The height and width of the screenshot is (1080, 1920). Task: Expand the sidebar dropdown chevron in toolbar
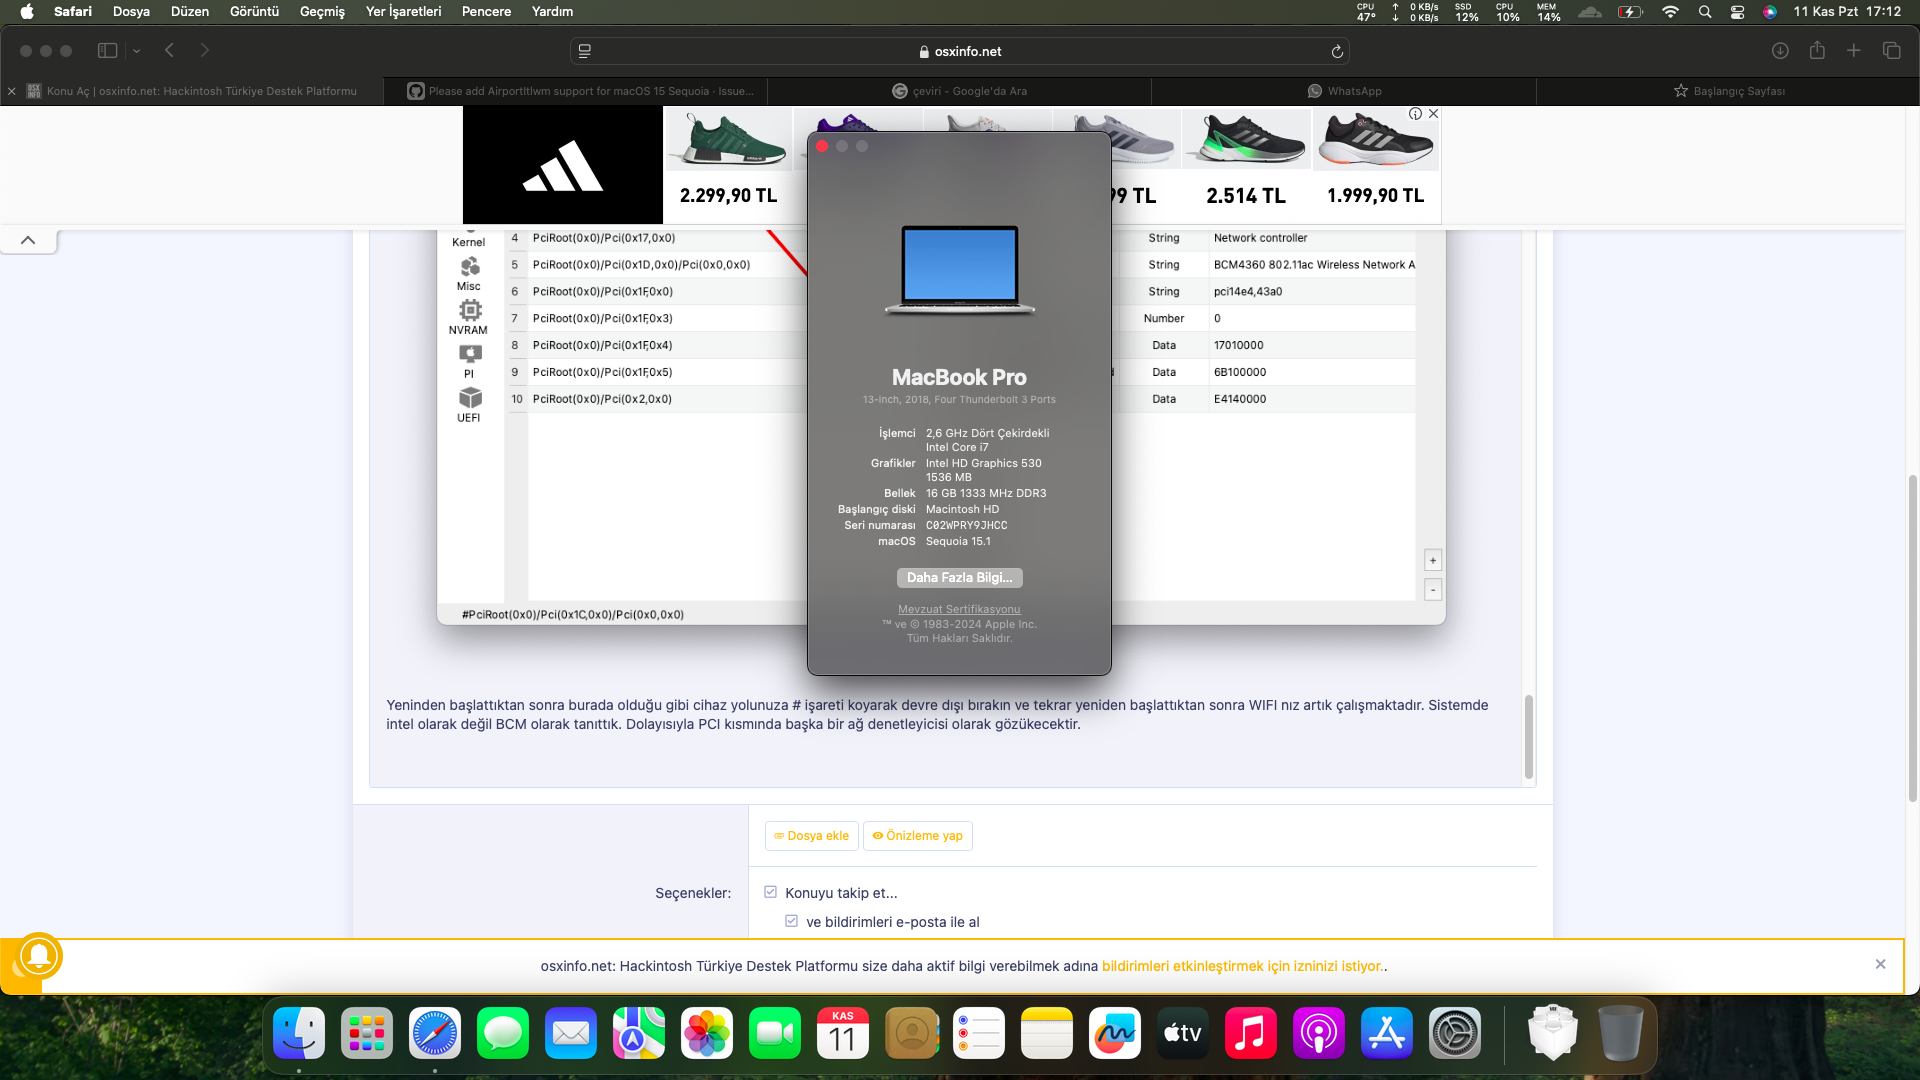coord(136,51)
